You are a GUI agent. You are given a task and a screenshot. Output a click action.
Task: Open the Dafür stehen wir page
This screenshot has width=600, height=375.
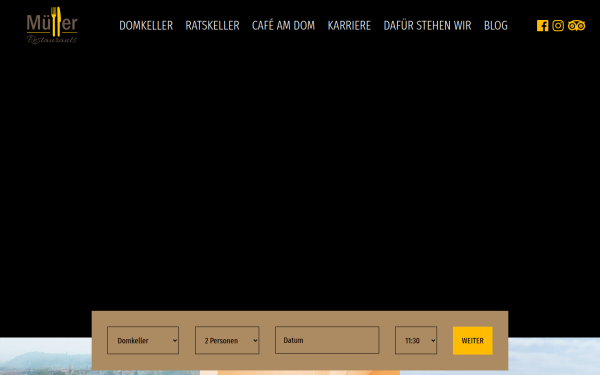(427, 26)
